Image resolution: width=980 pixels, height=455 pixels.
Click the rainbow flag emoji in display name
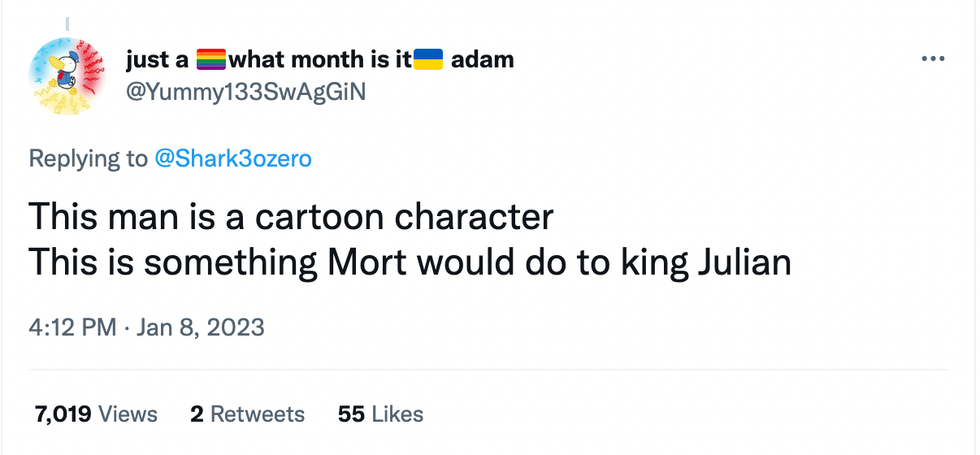(210, 60)
